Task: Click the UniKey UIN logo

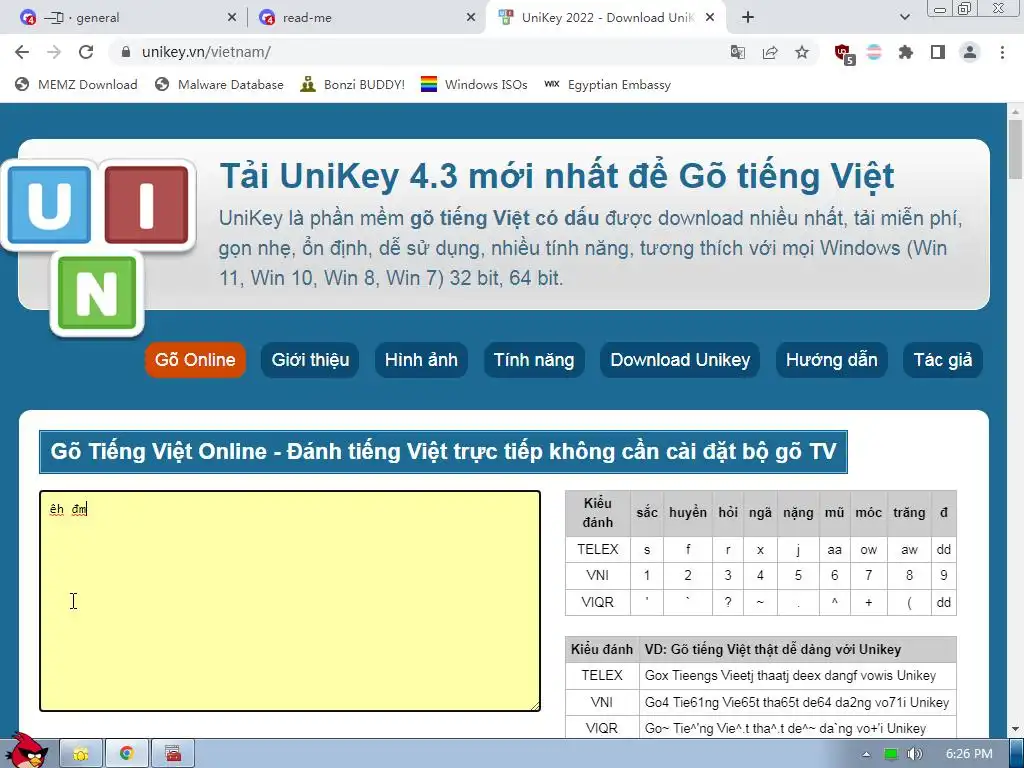Action: [99, 248]
